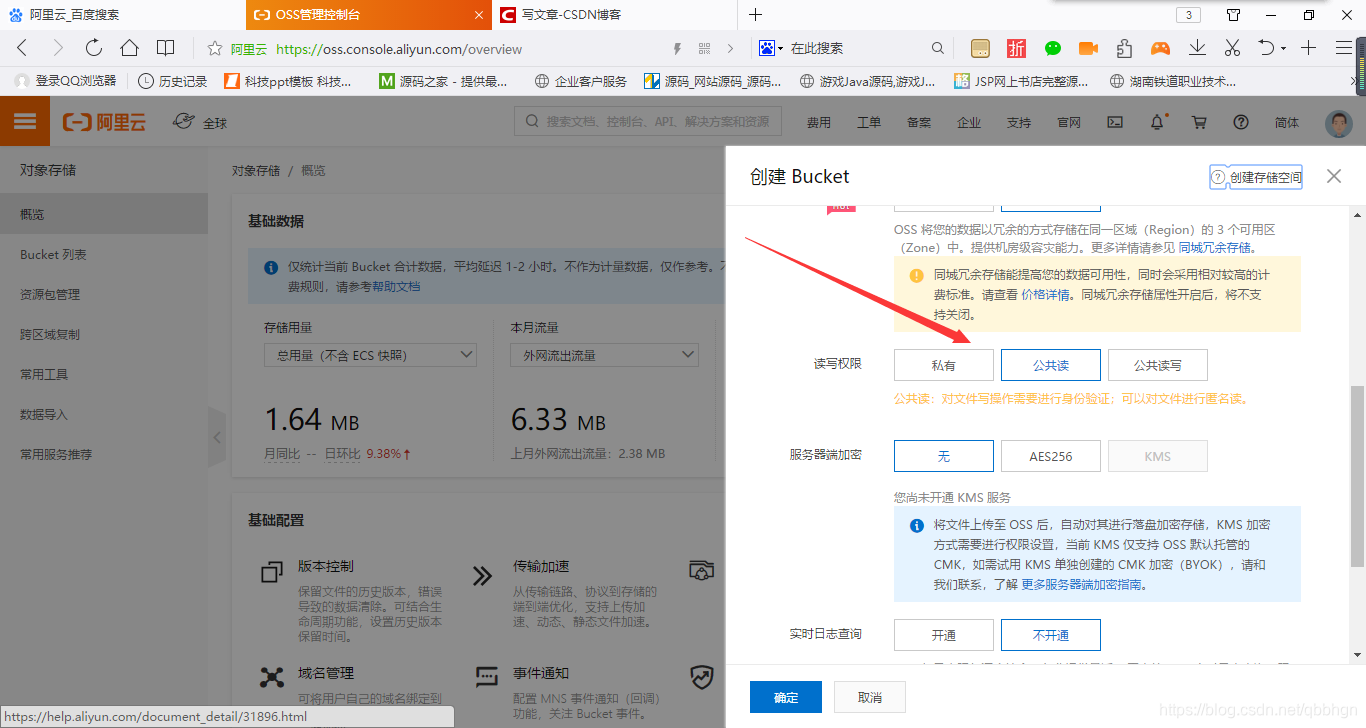
Task: Open the game controller icon
Action: (x=1160, y=48)
